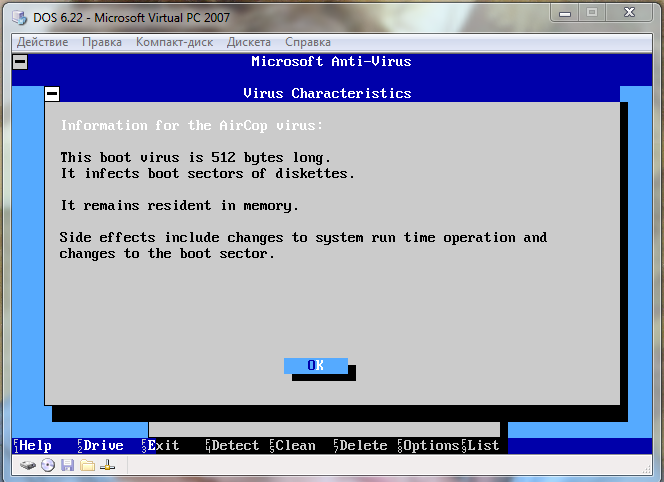The width and height of the screenshot is (664, 482).
Task: Click the 'Virus Characteristics' dialog title
Action: coord(327,93)
